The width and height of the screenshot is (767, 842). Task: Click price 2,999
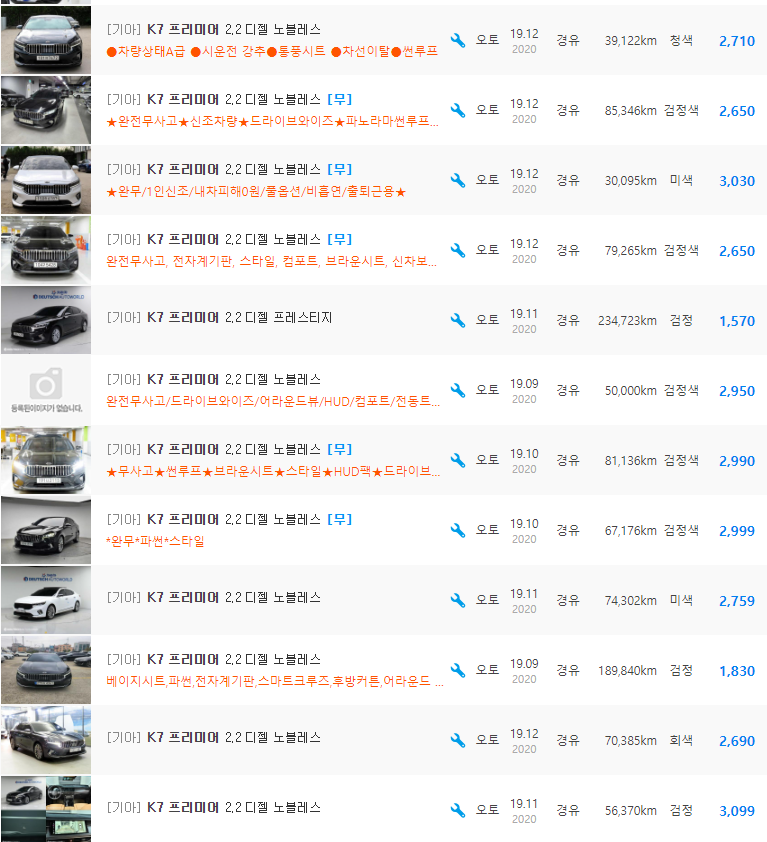737,531
